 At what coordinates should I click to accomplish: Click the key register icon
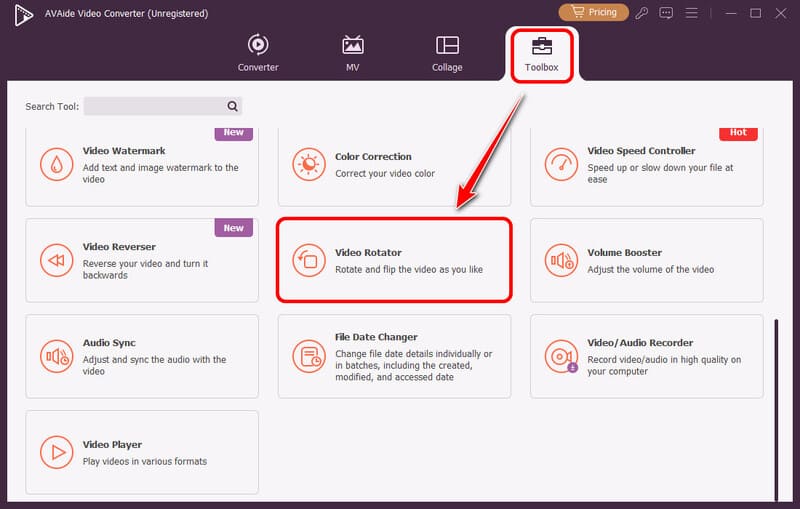[641, 13]
